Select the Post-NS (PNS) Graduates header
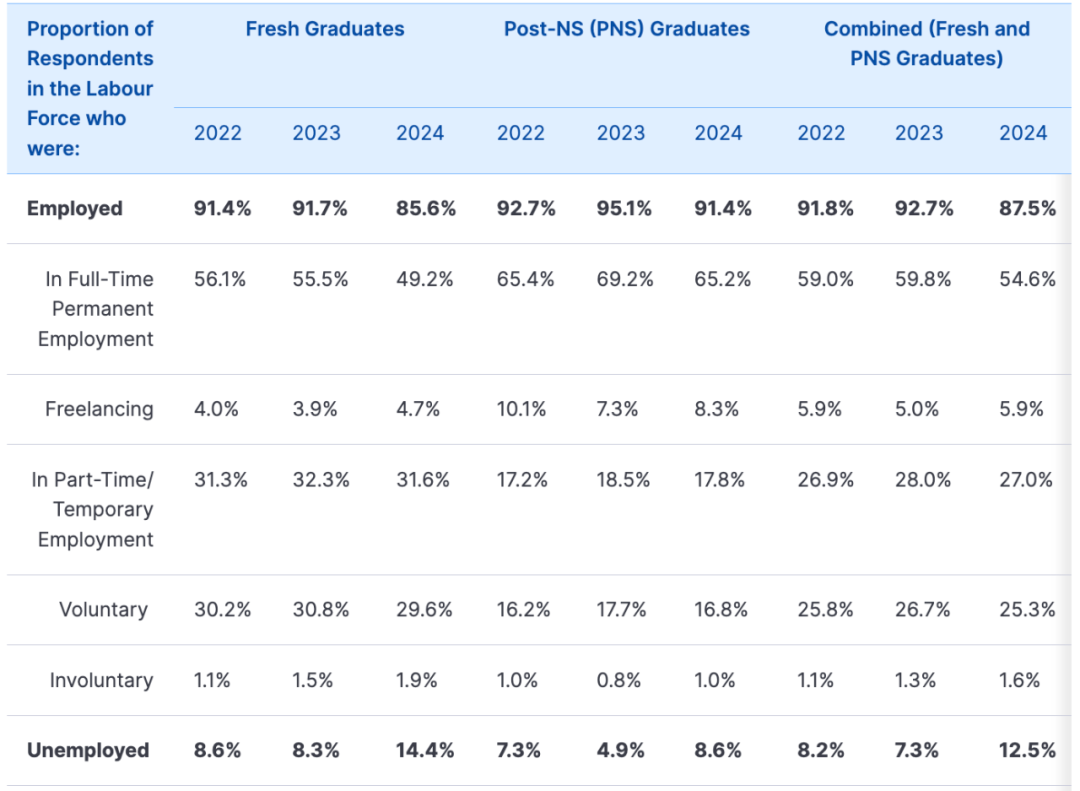This screenshot has width=1080, height=791. pyautogui.click(x=626, y=29)
